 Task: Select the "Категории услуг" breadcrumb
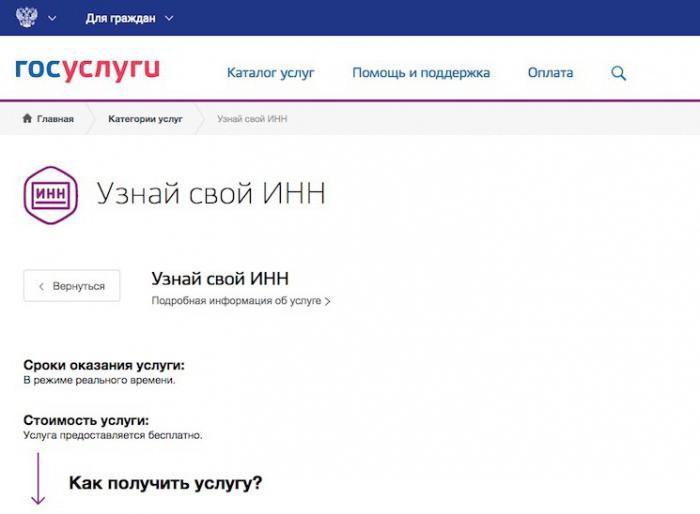coord(145,119)
